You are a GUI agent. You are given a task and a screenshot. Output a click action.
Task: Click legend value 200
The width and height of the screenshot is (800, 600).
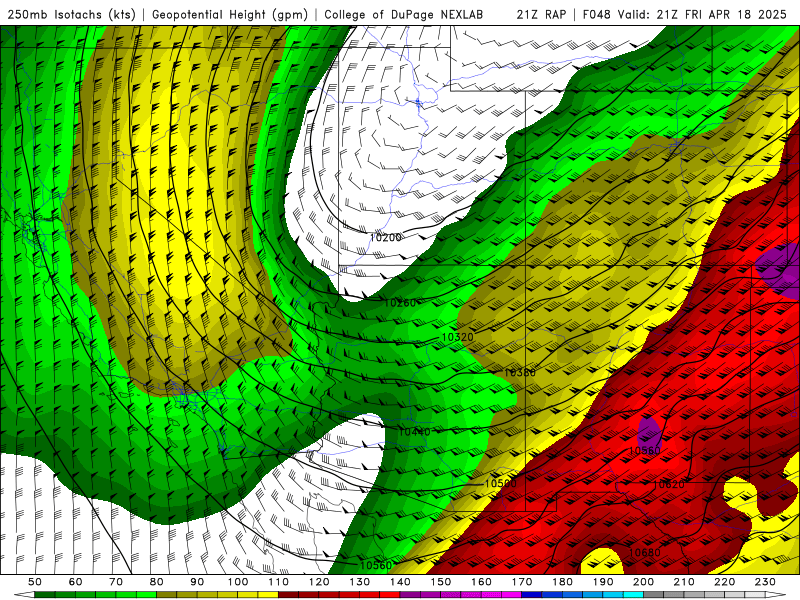643,582
